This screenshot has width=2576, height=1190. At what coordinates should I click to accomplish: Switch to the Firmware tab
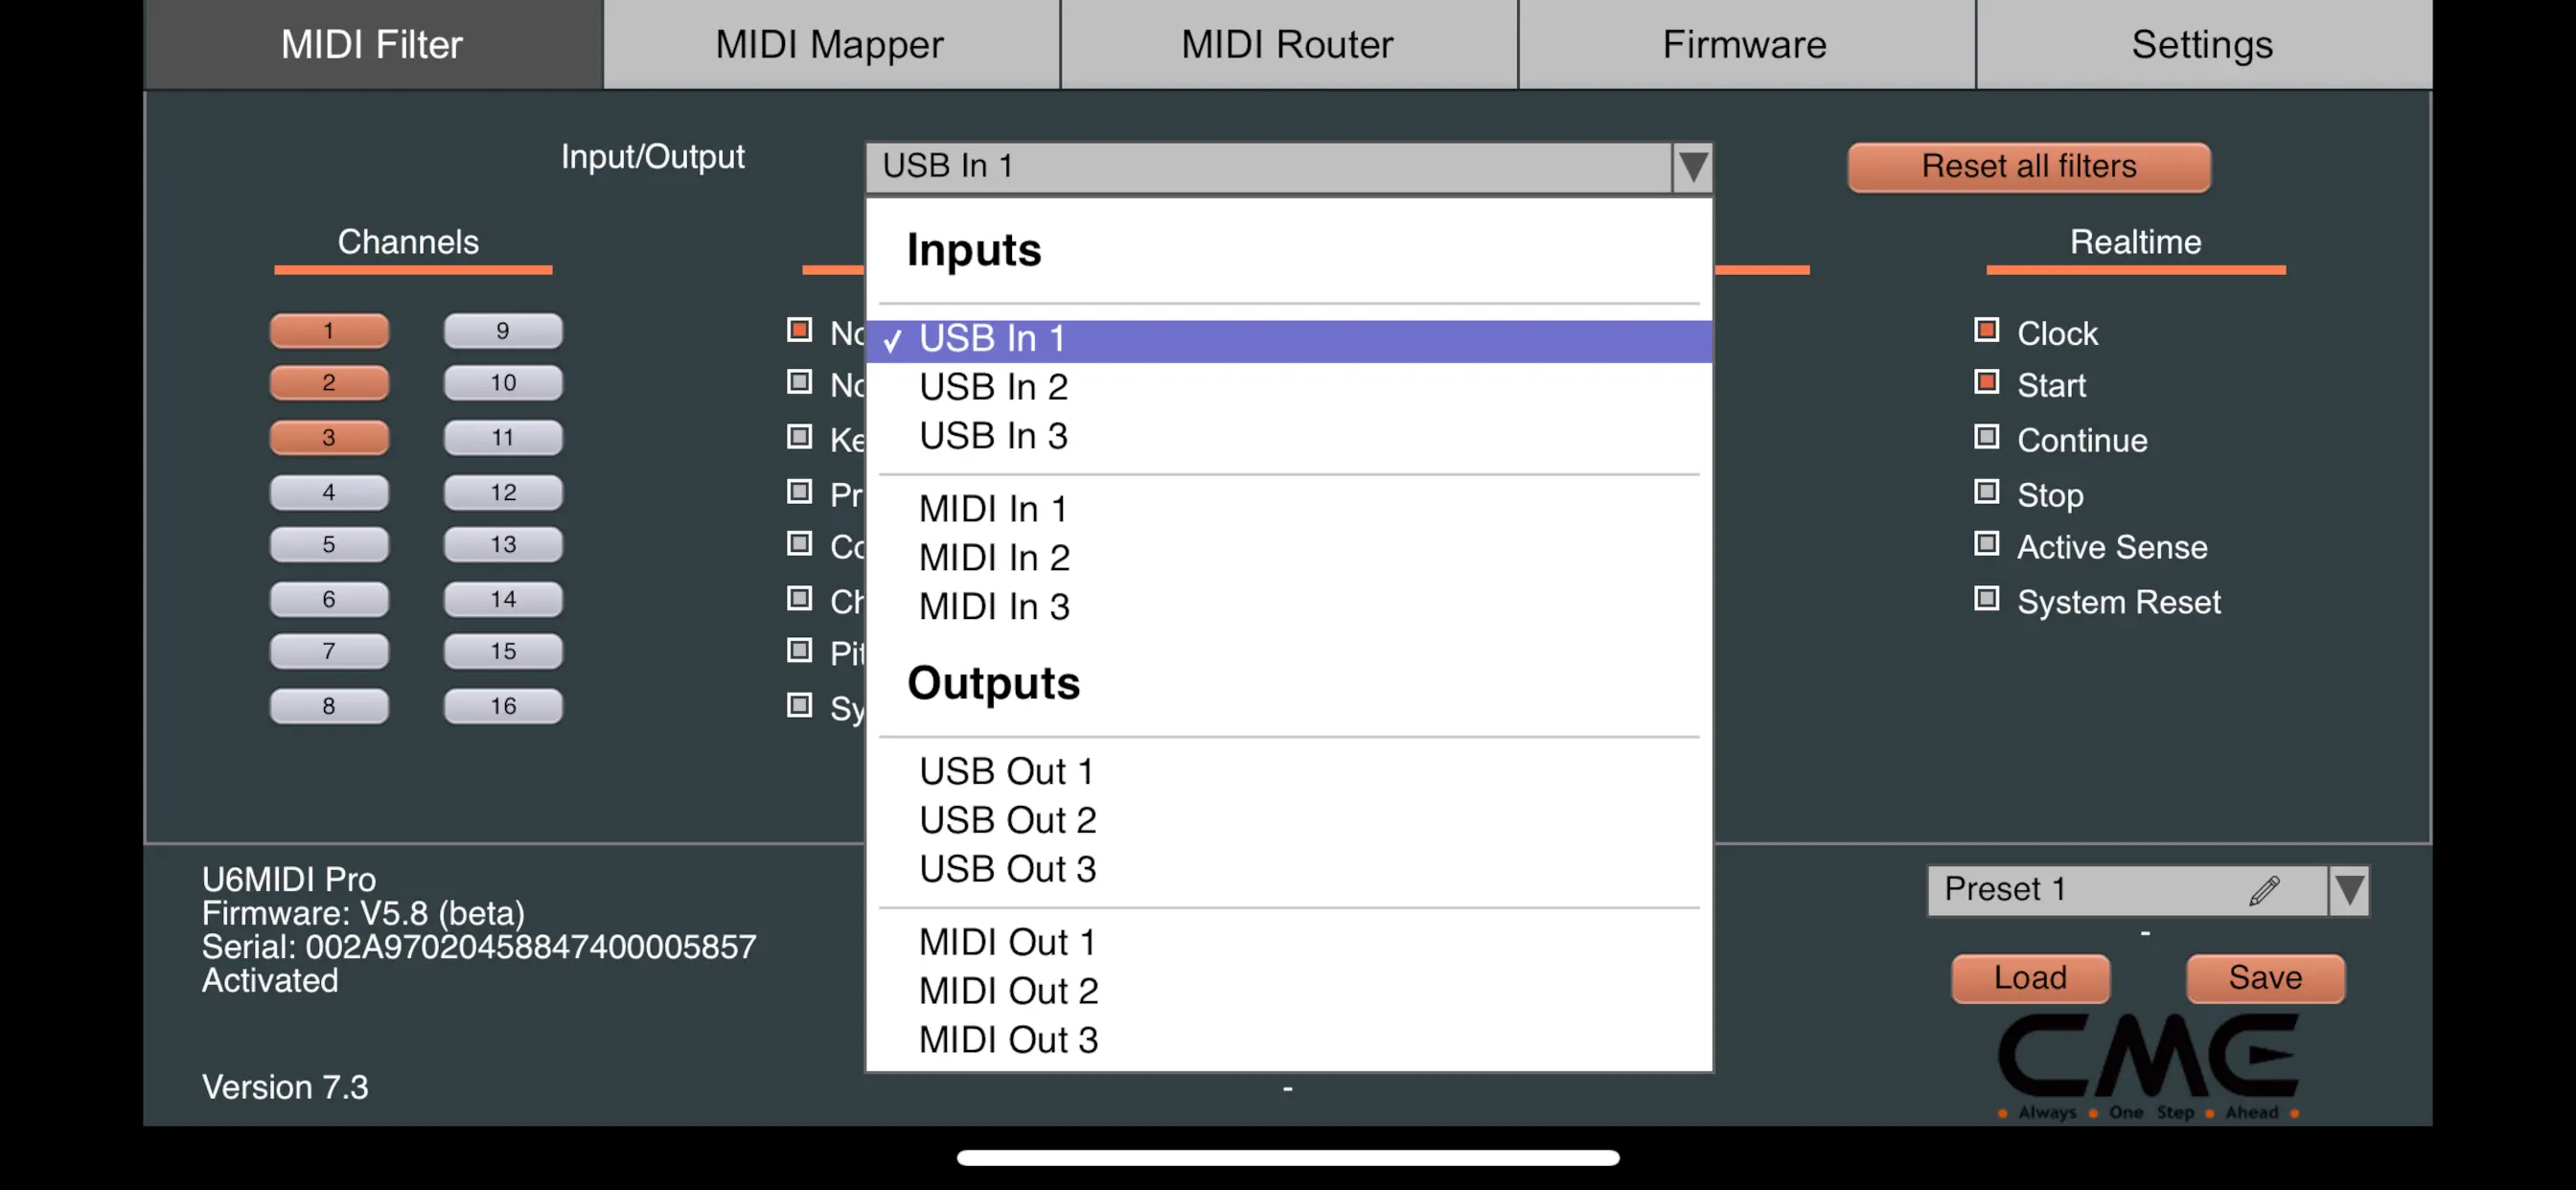pyautogui.click(x=1744, y=44)
